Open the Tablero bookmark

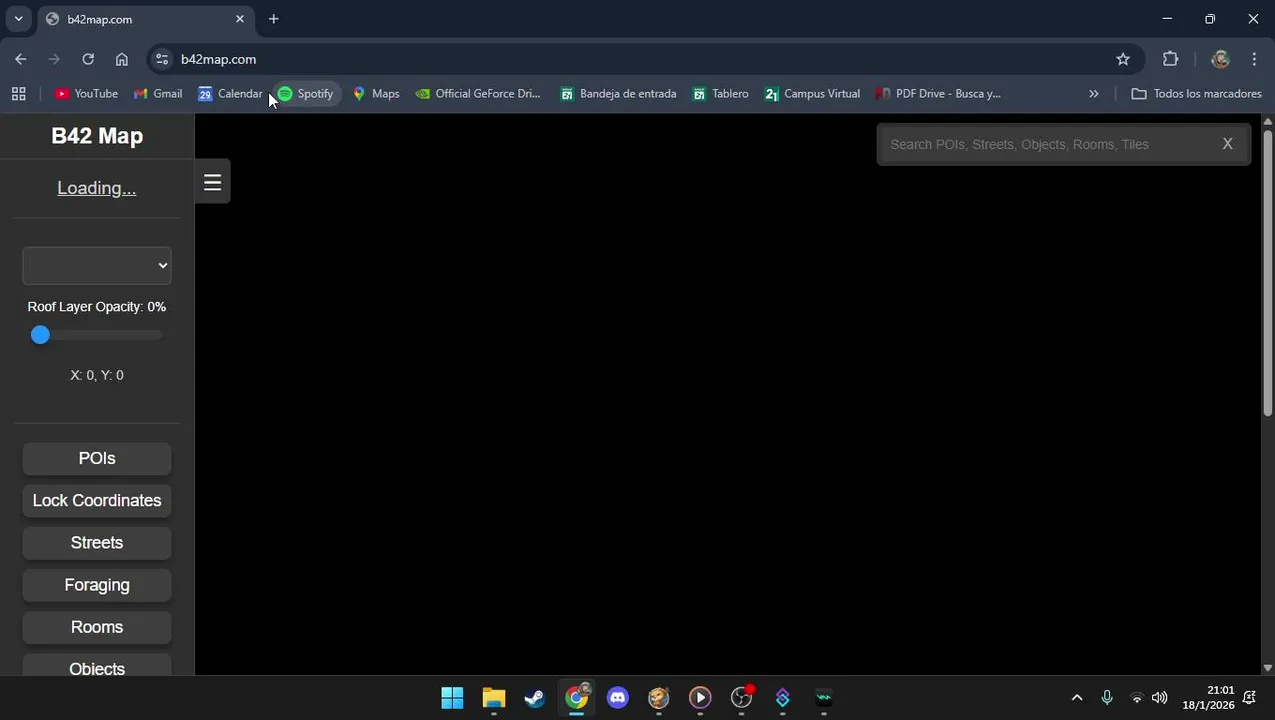(720, 93)
